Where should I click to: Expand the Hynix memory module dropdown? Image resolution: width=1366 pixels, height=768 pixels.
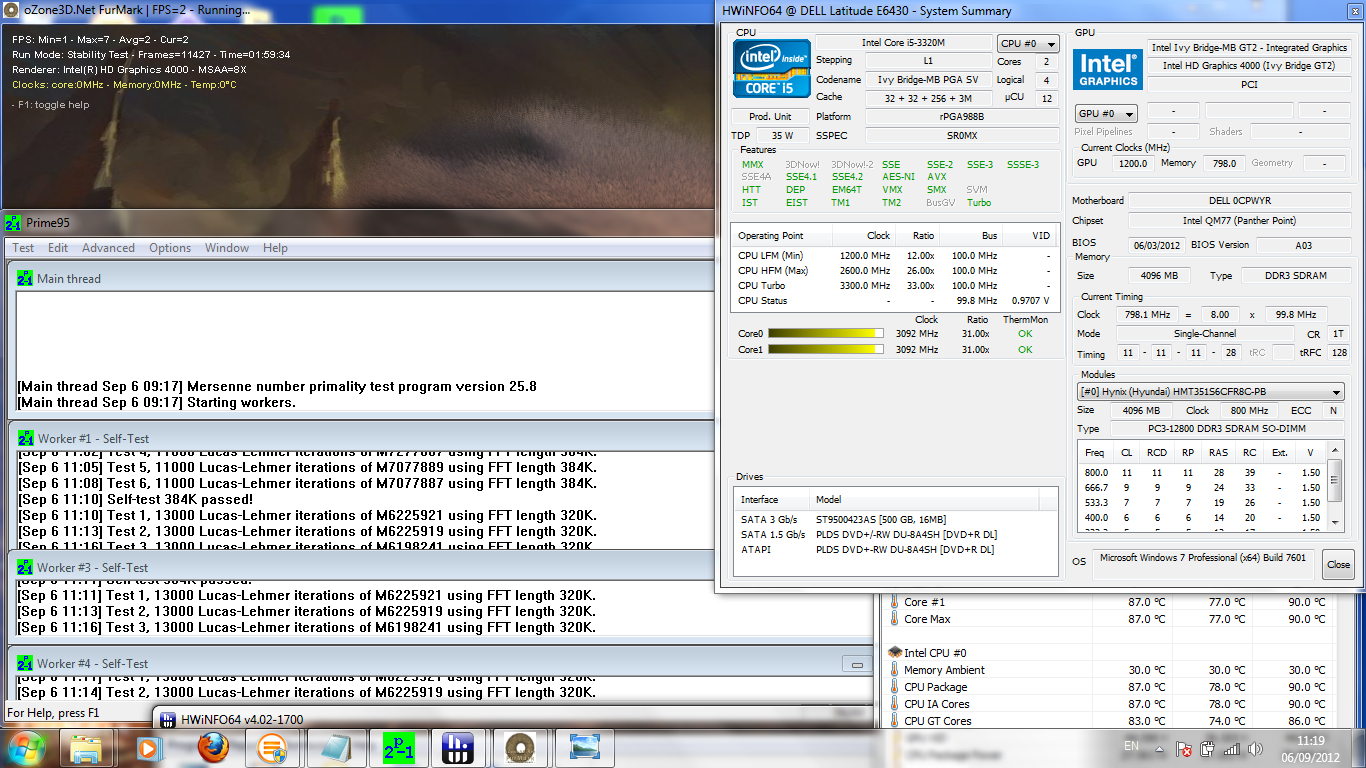point(1211,392)
